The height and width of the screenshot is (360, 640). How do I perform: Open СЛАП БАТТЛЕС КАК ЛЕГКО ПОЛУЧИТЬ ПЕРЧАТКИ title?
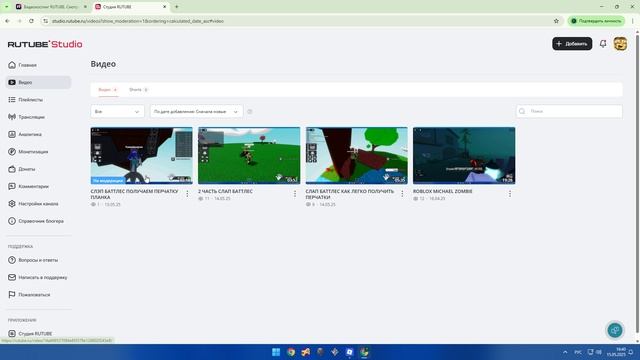point(350,194)
